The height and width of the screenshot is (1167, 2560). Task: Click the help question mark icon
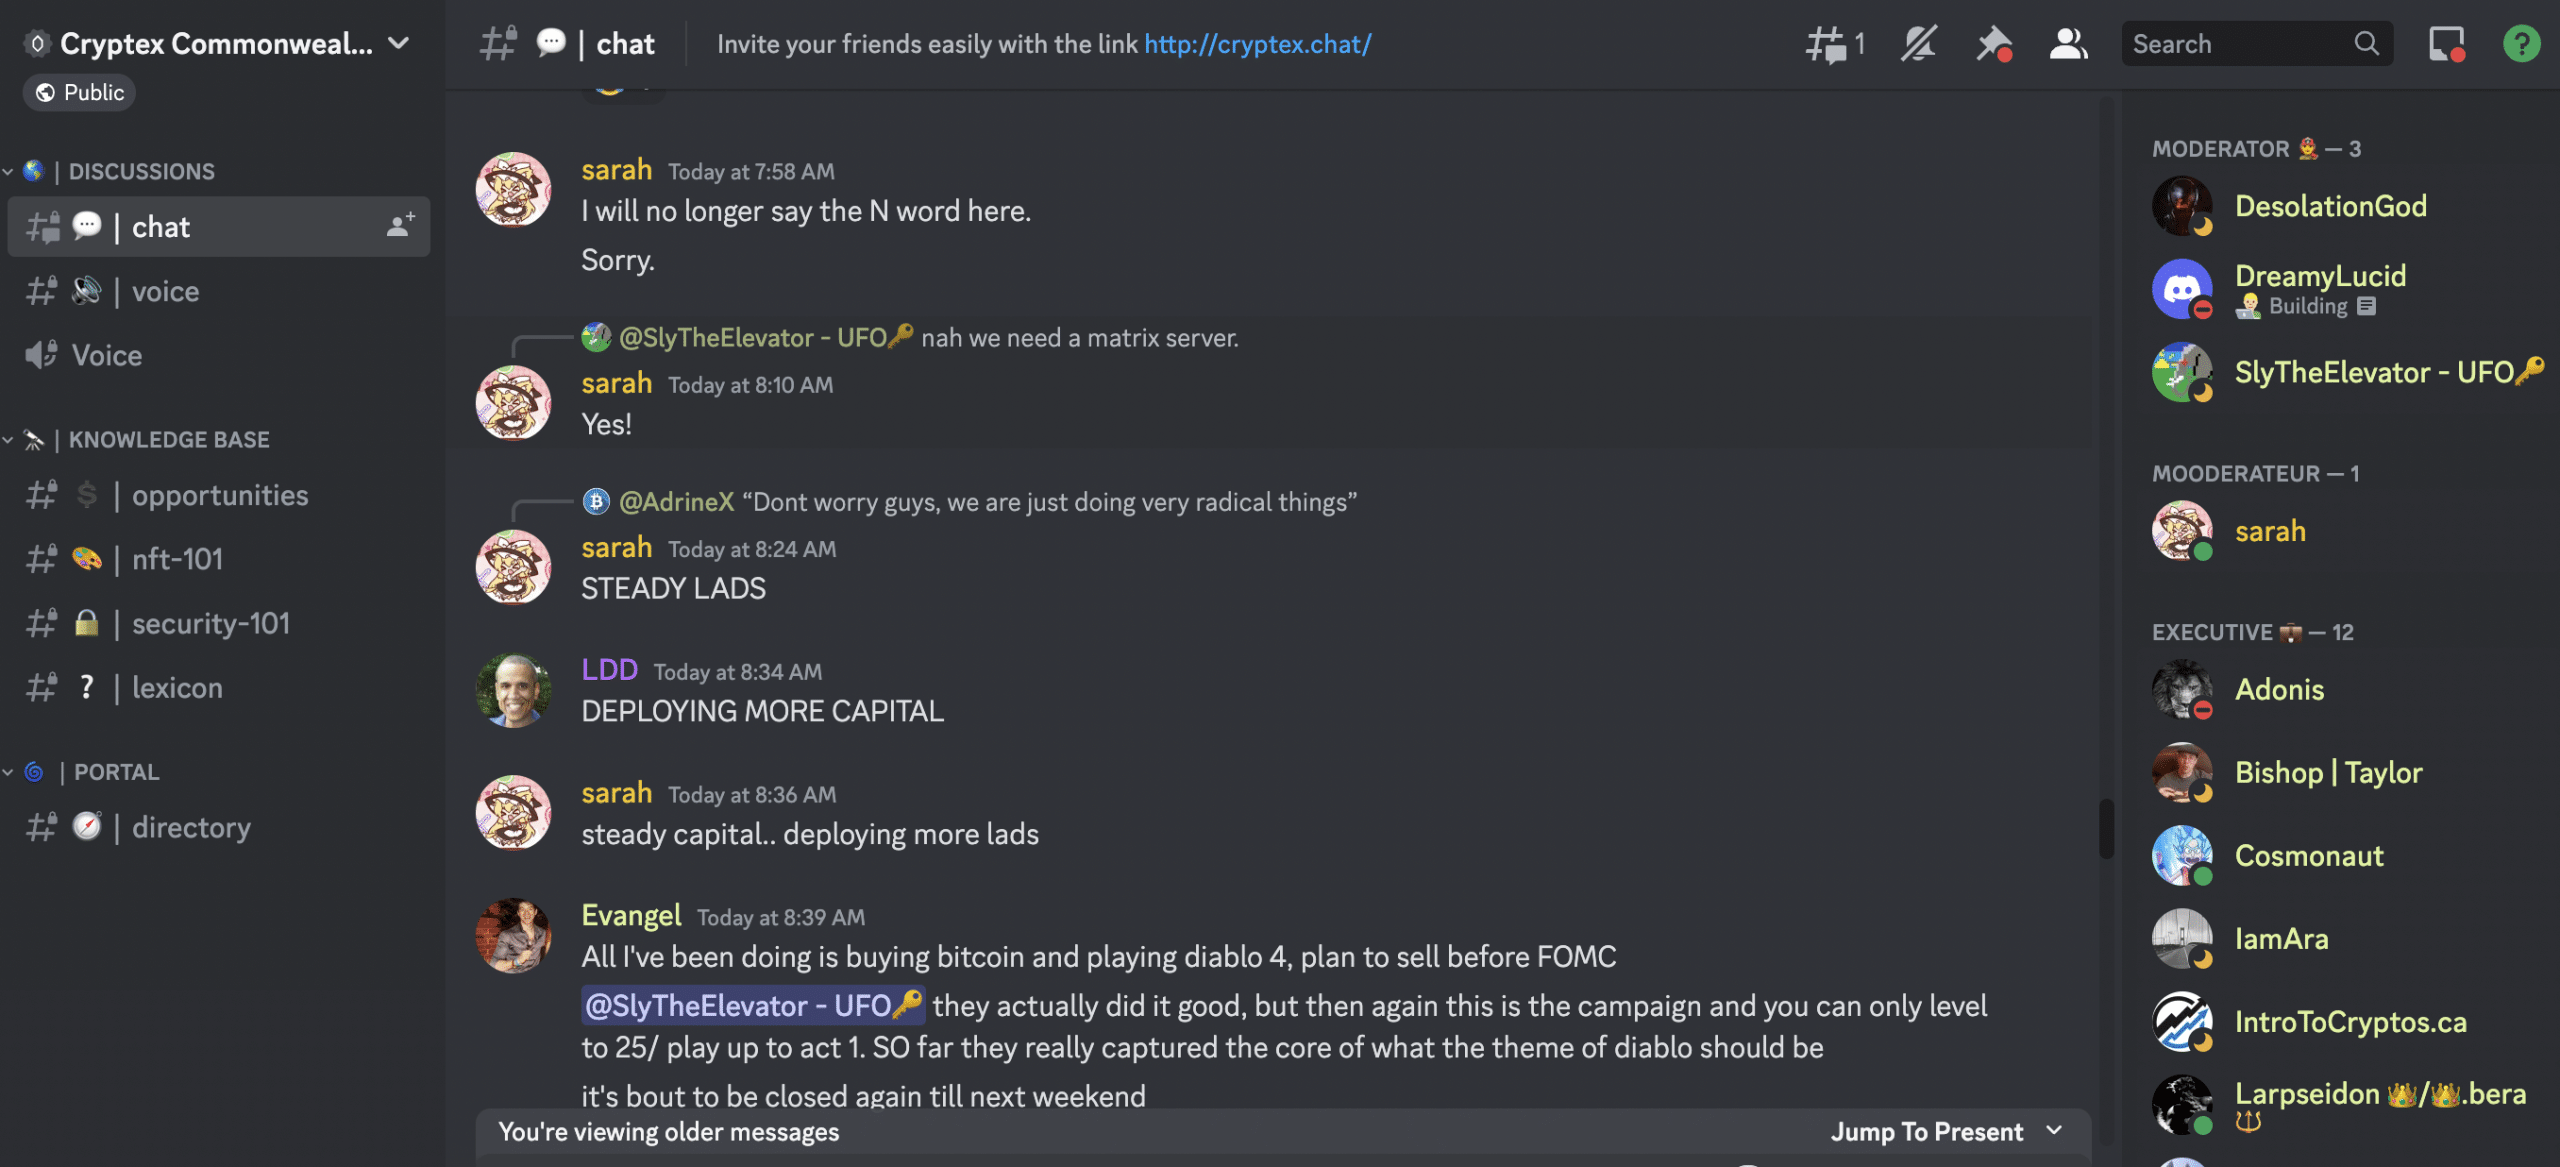point(2519,42)
